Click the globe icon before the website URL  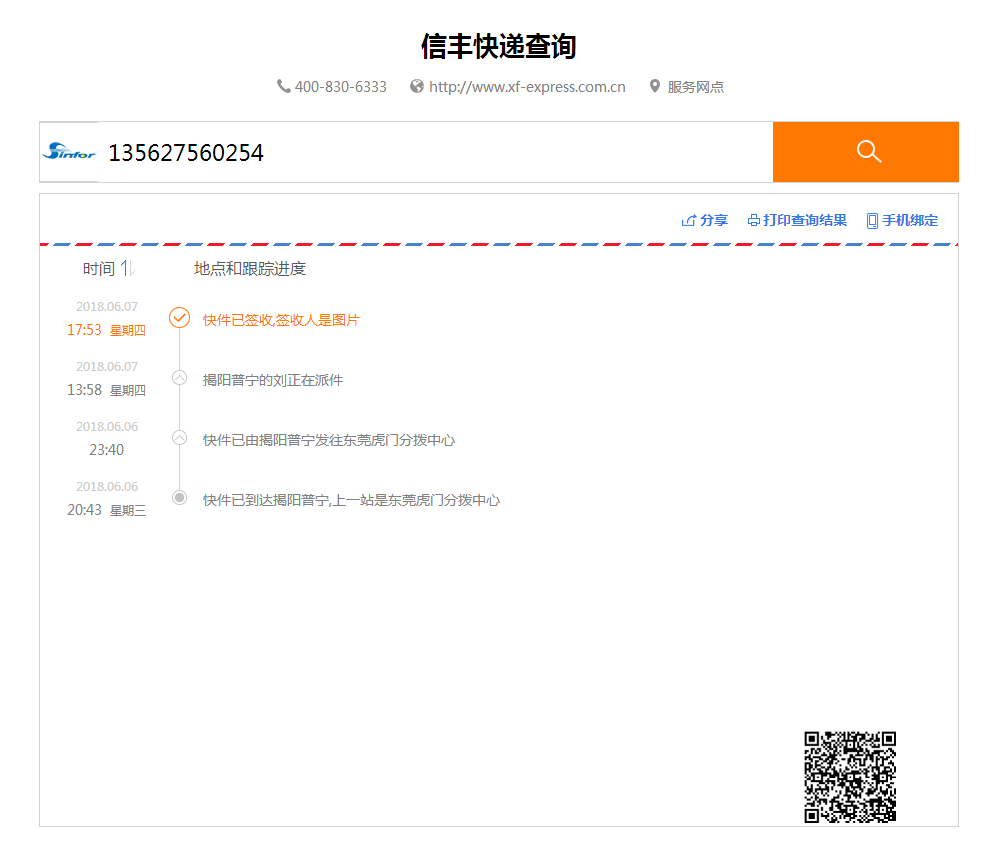[x=416, y=86]
